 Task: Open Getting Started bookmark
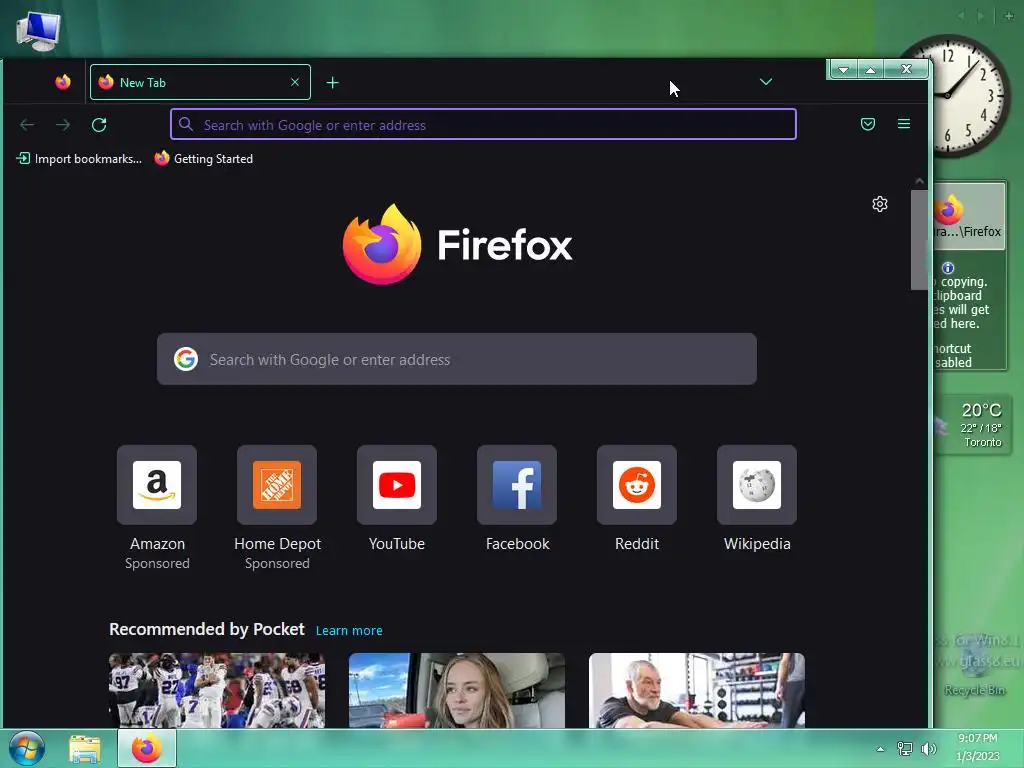(x=204, y=159)
